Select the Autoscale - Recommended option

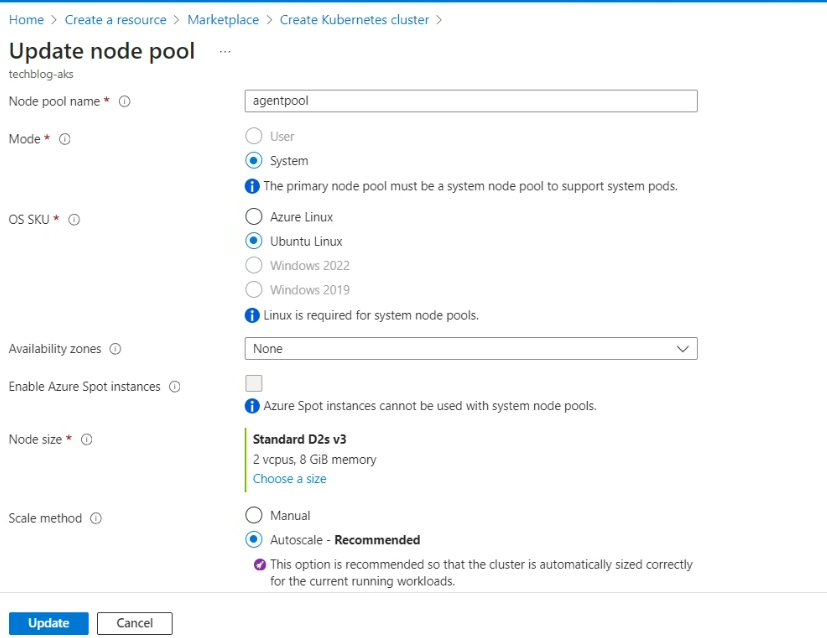click(x=253, y=540)
